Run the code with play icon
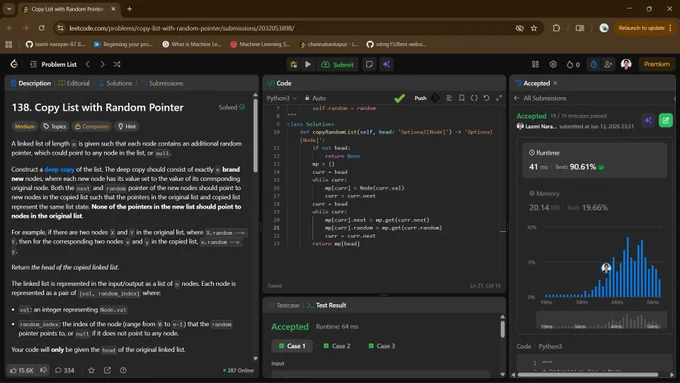 308,64
